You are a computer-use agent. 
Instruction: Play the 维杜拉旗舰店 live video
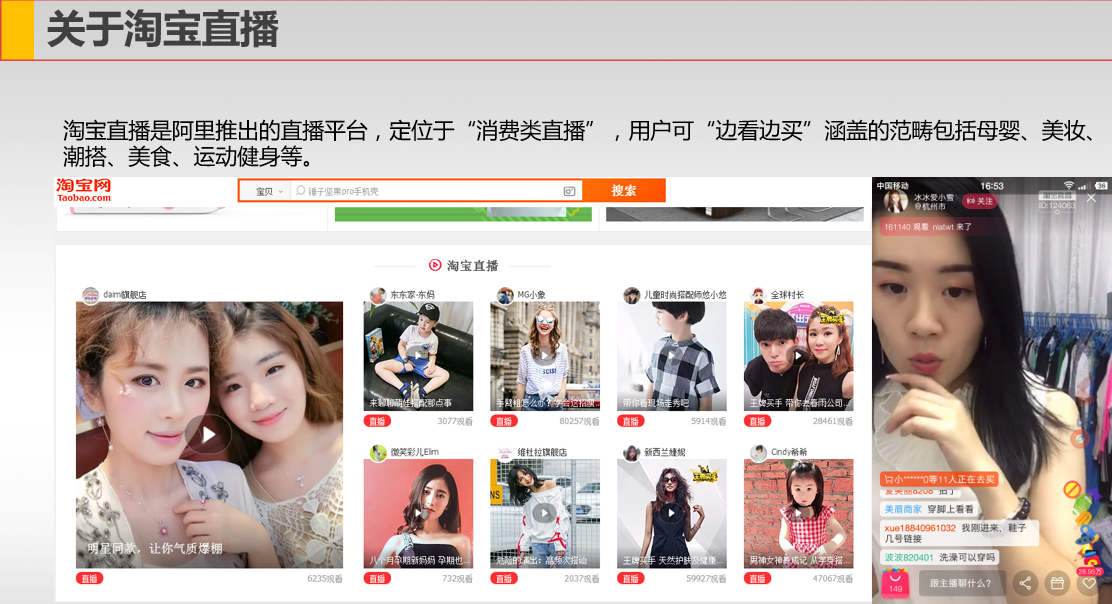545,512
